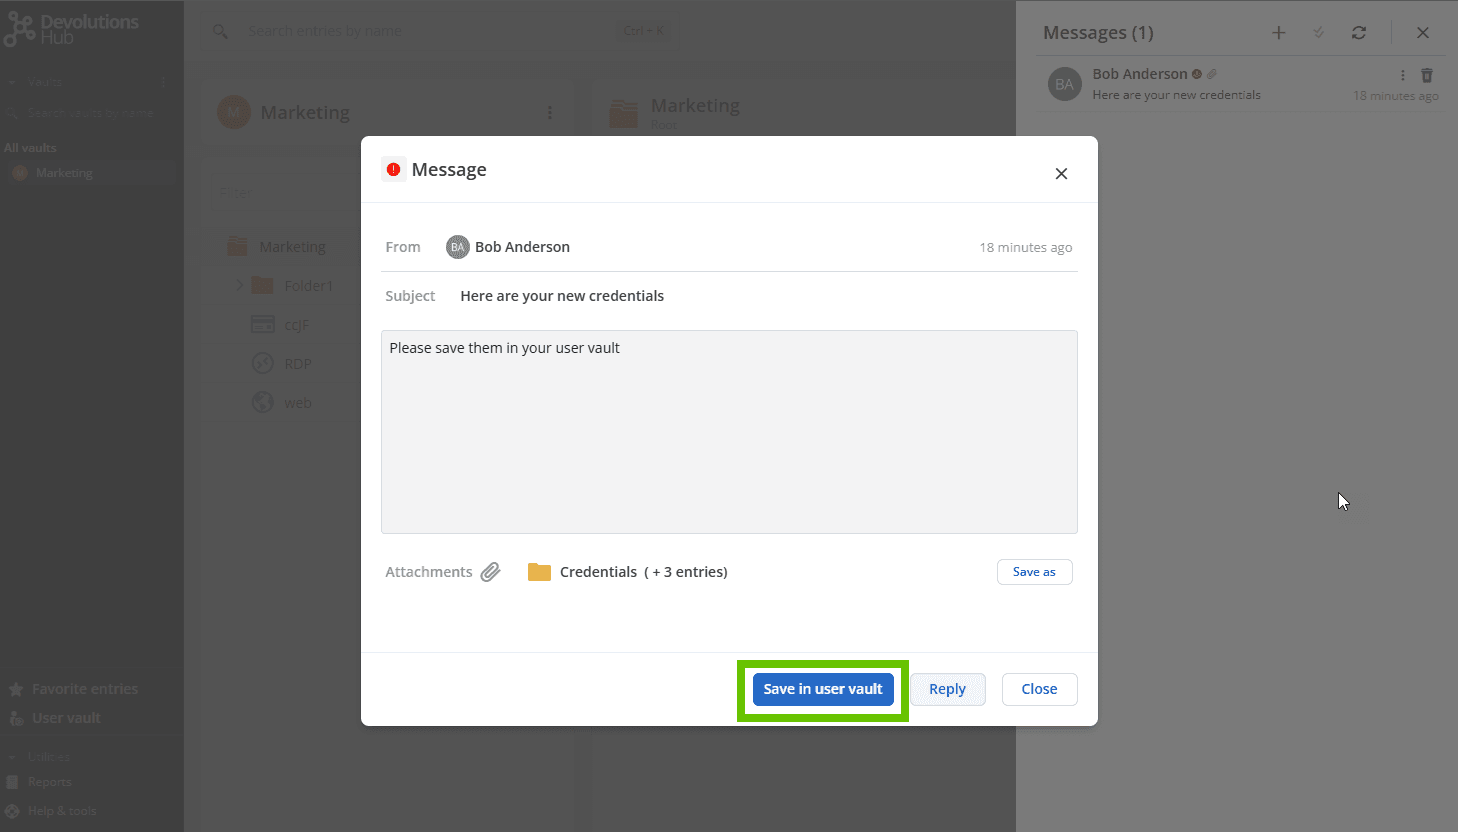
Task: Open the three-dot menu on Bob Anderson's message
Action: pyautogui.click(x=1402, y=75)
